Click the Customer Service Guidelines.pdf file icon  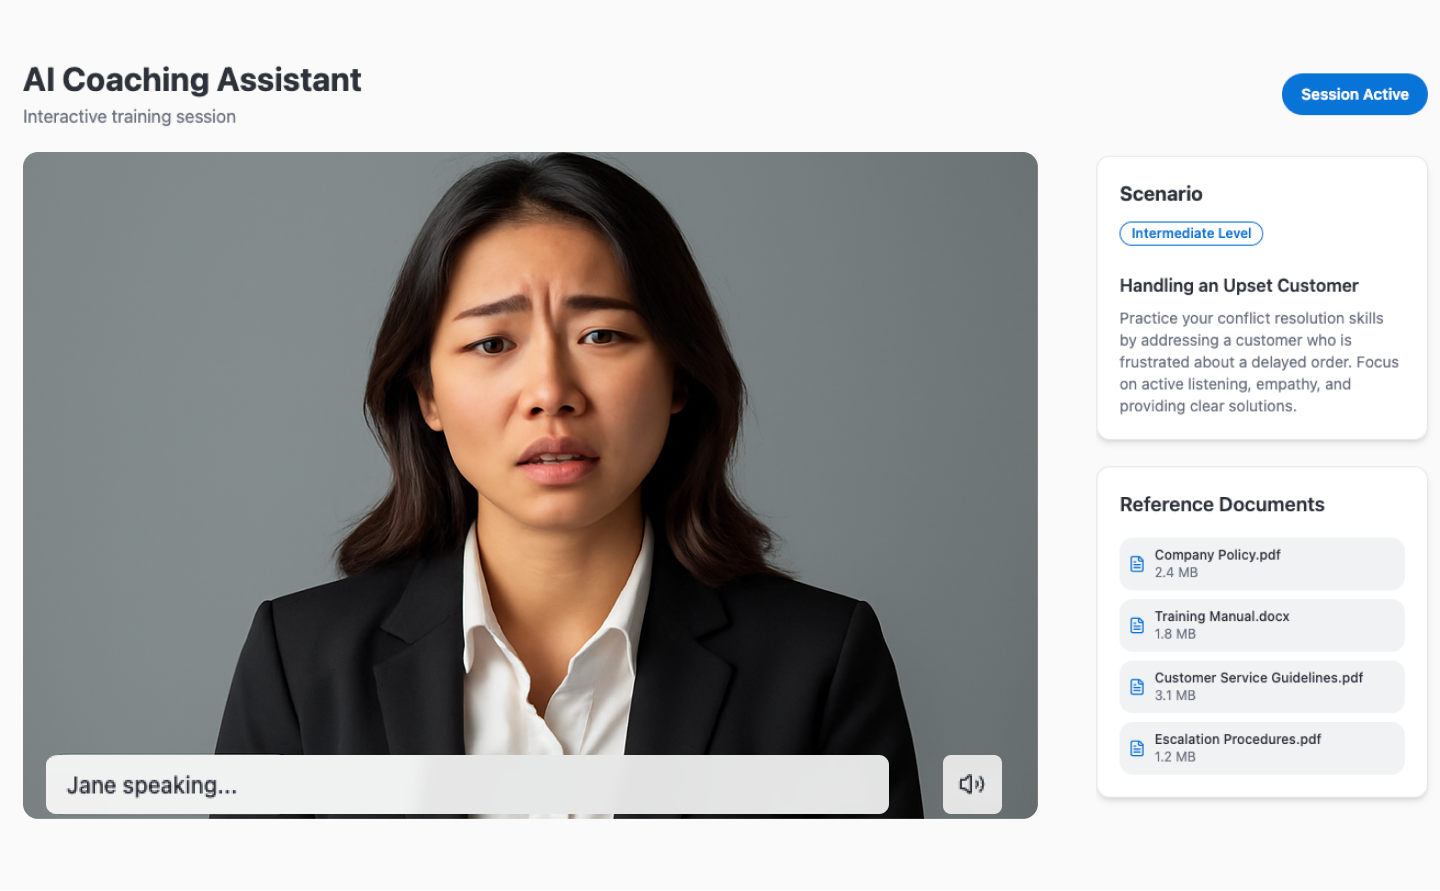[x=1137, y=687]
